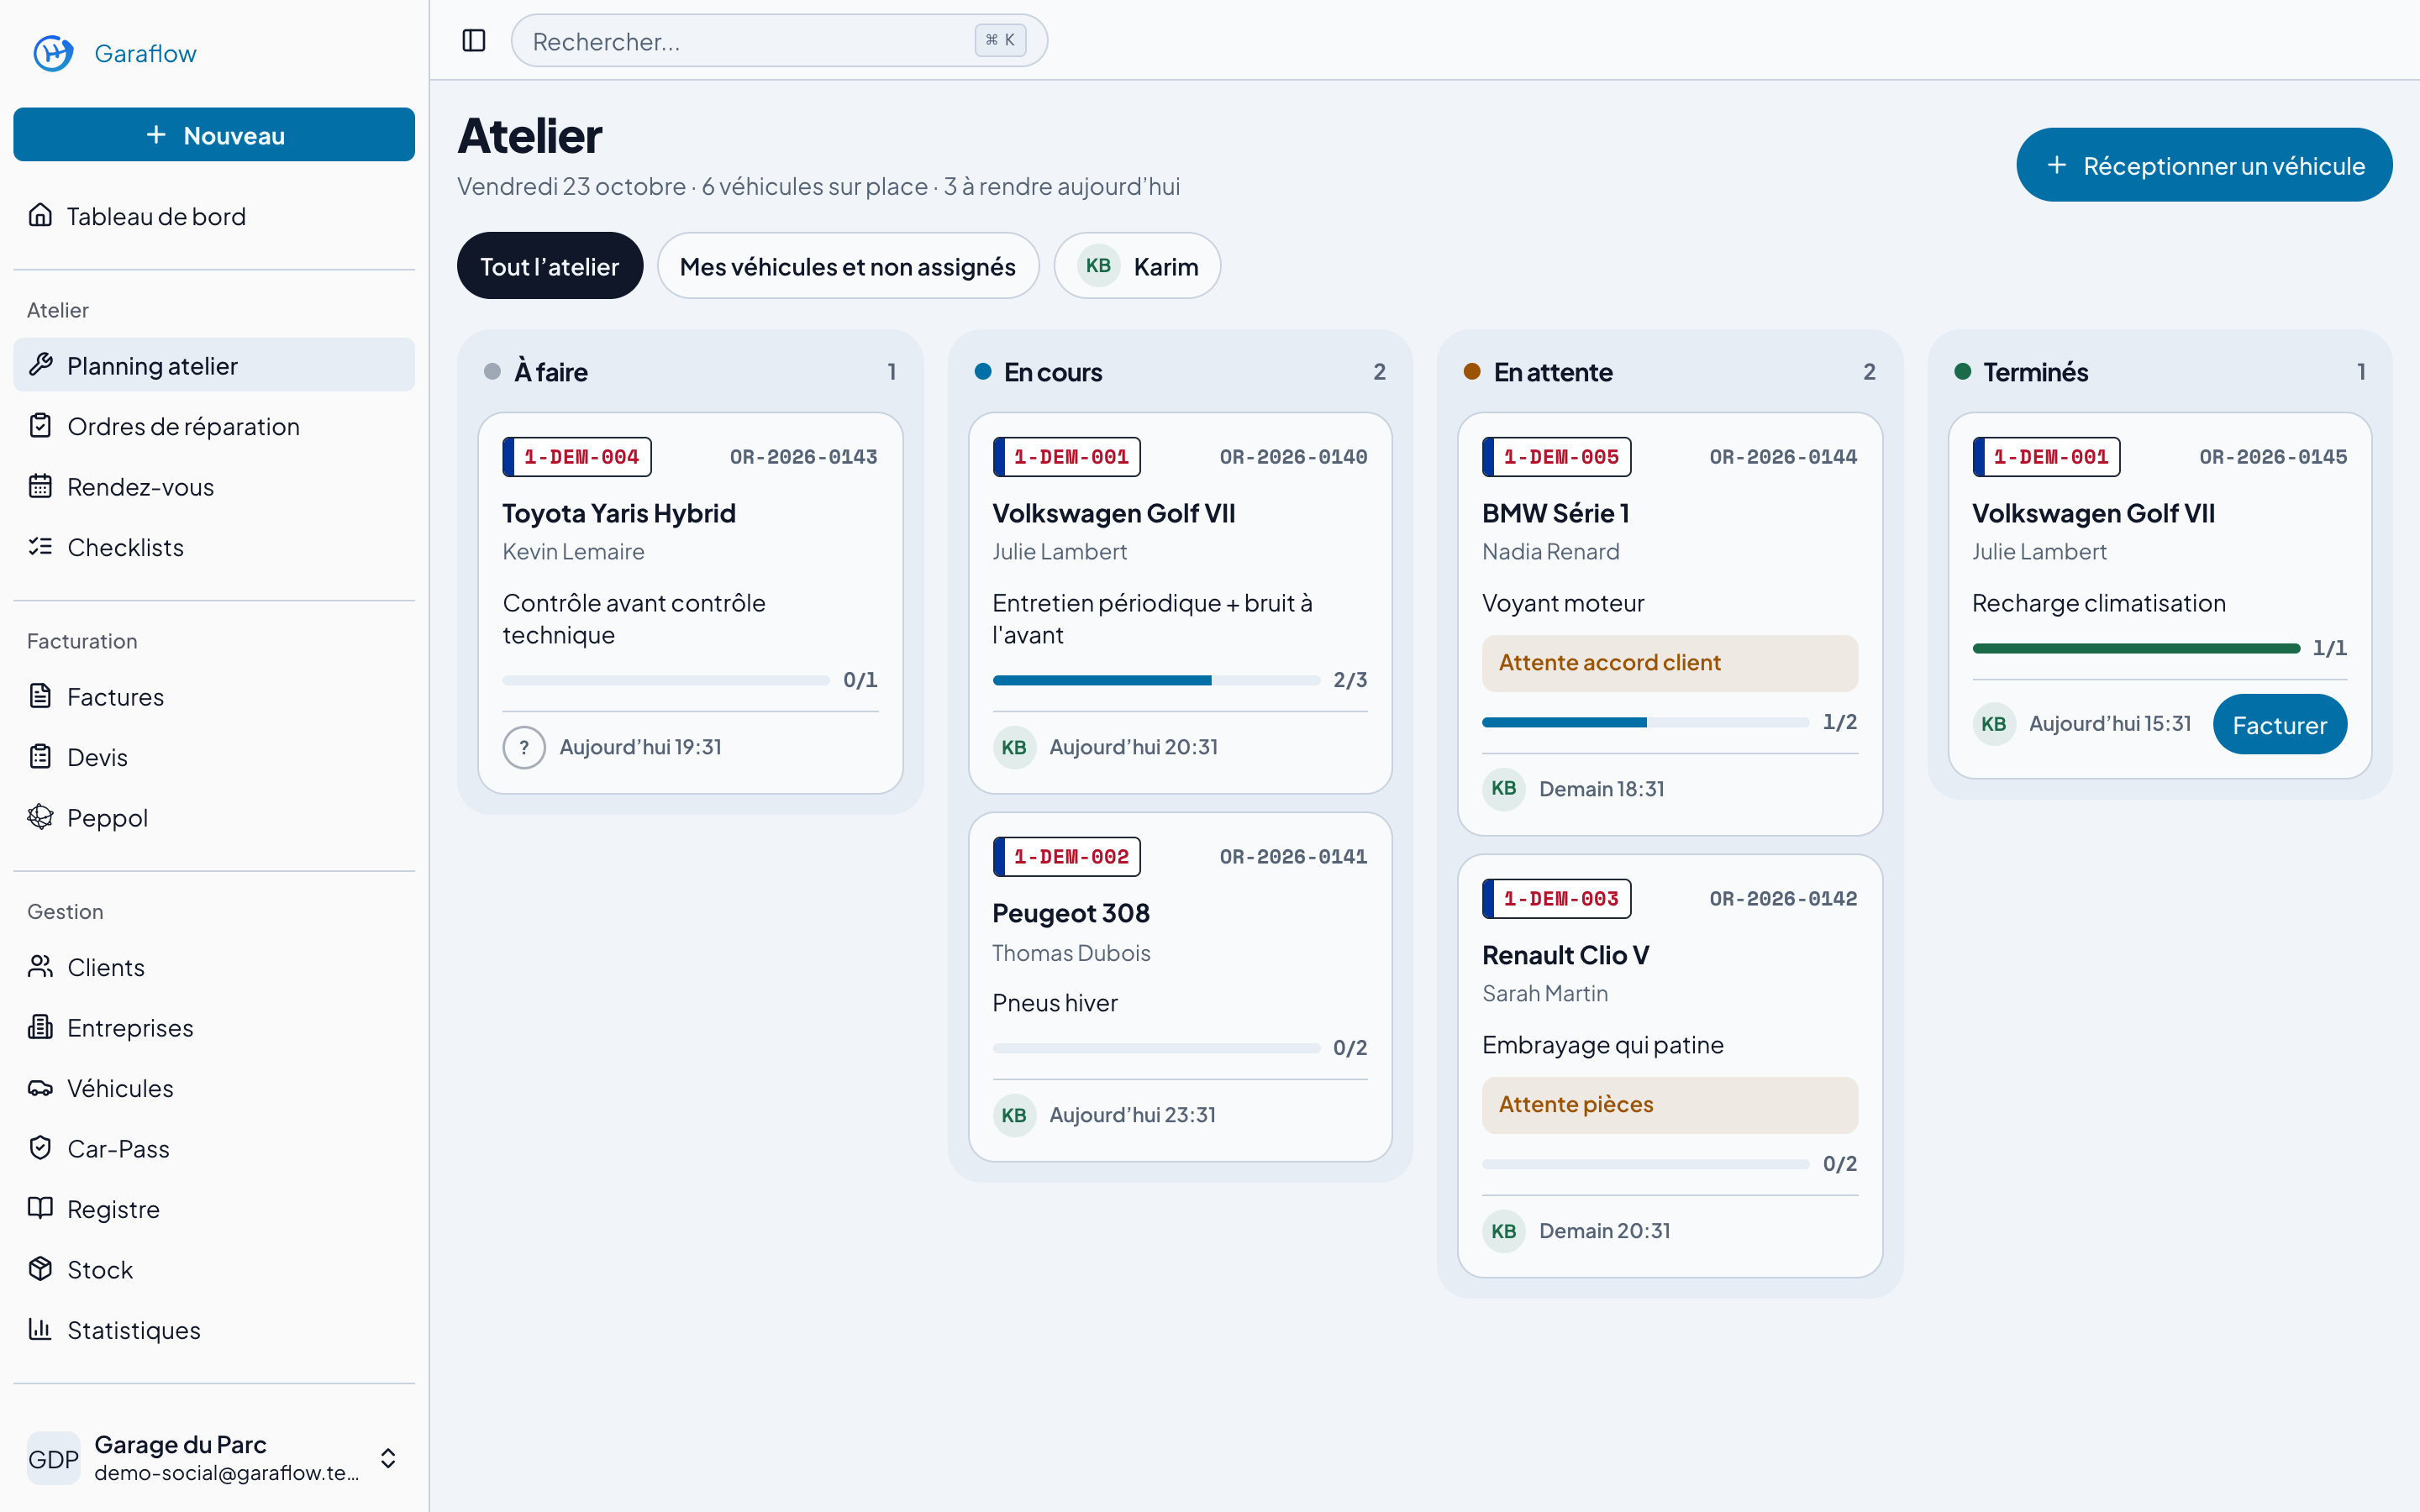The height and width of the screenshot is (1512, 2420).
Task: Click order number OR-2026-0142
Action: click(x=1783, y=898)
